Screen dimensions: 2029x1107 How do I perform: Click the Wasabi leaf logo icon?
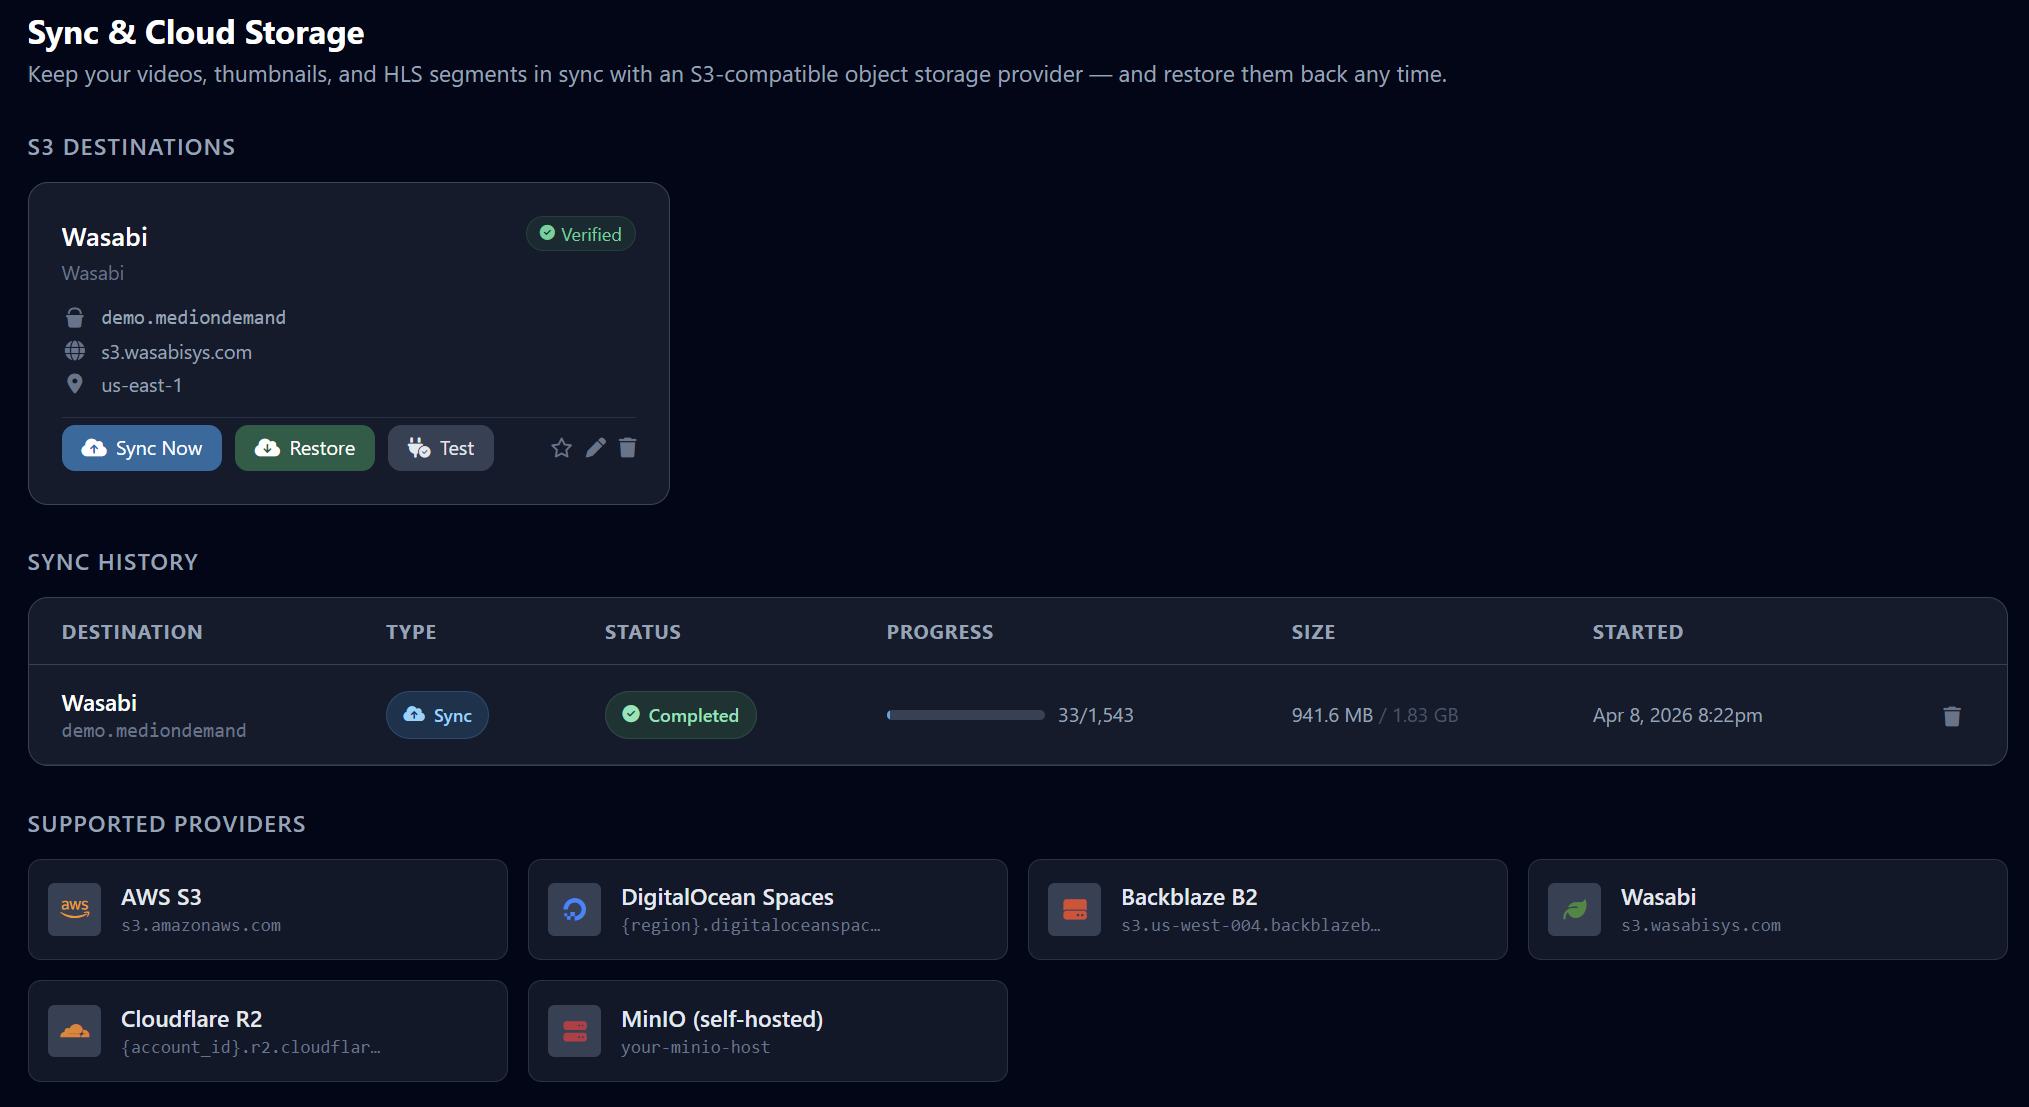pyautogui.click(x=1575, y=909)
